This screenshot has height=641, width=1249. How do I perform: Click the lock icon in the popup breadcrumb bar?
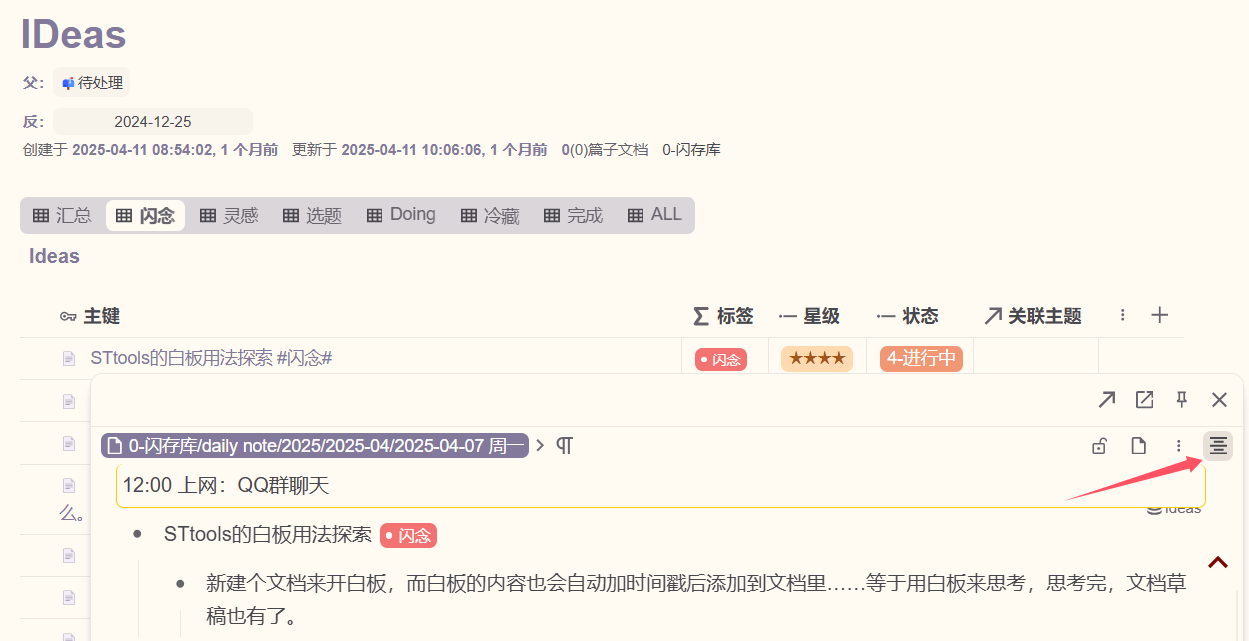(1099, 446)
